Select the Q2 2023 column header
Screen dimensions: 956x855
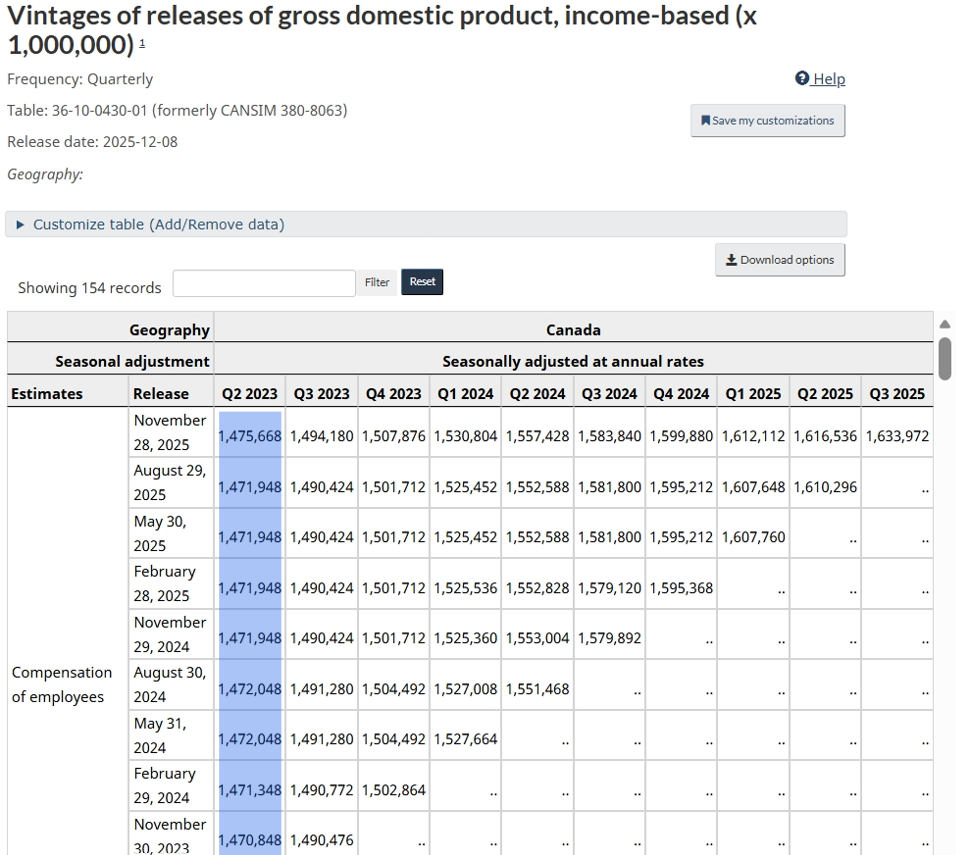249,393
